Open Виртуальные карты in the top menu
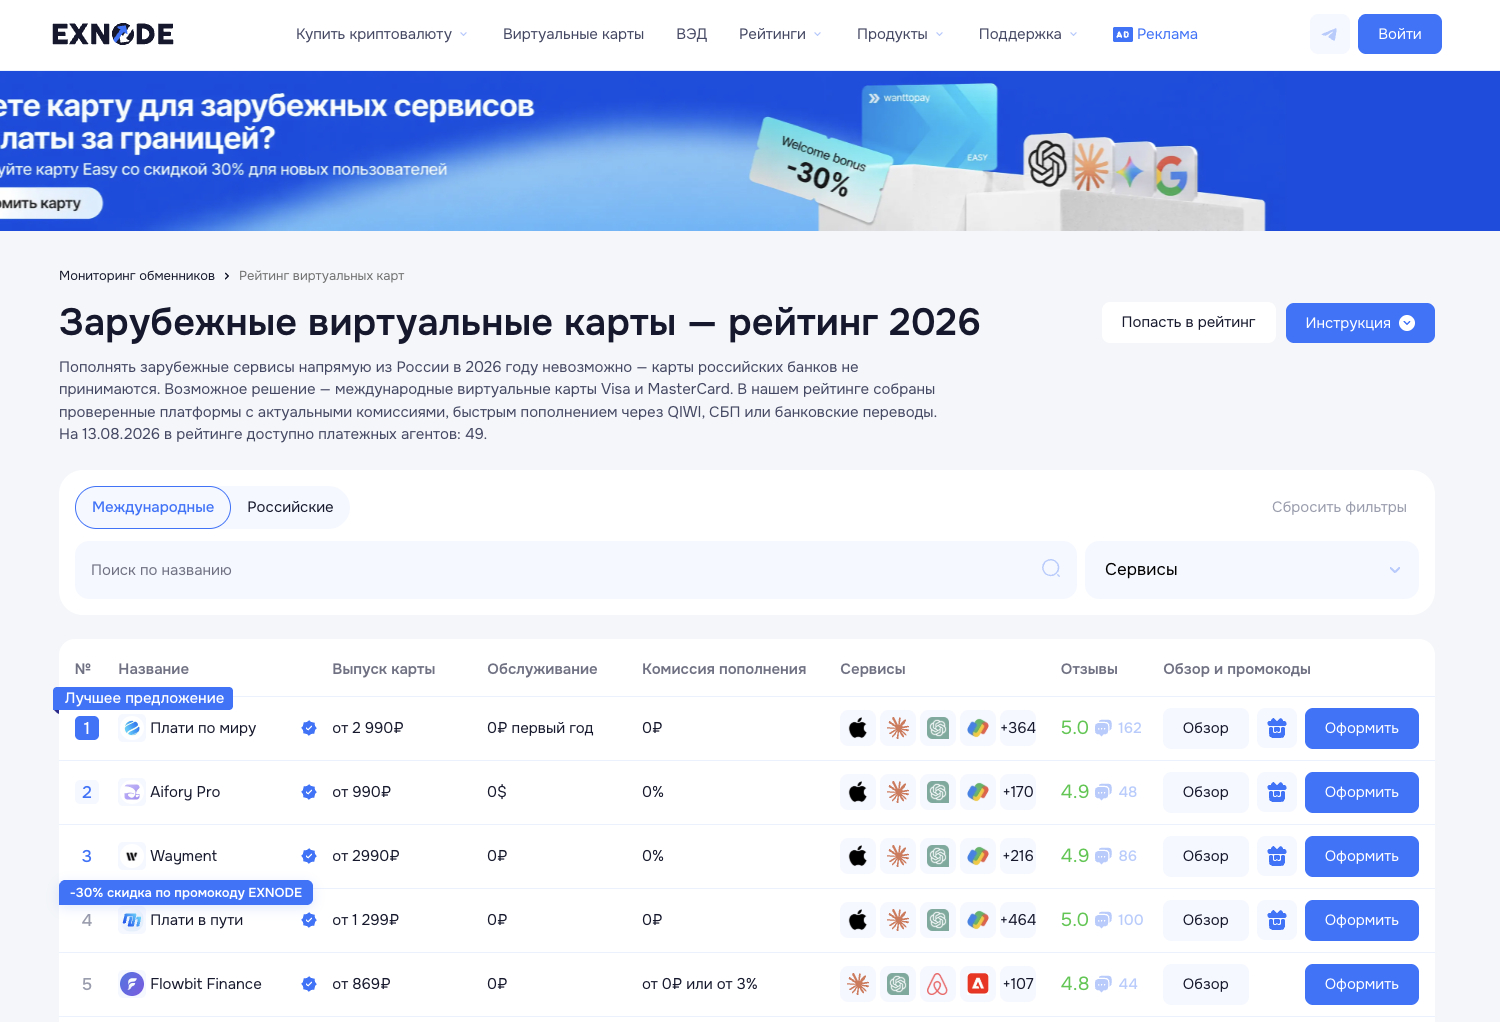This screenshot has height=1022, width=1500. click(573, 34)
